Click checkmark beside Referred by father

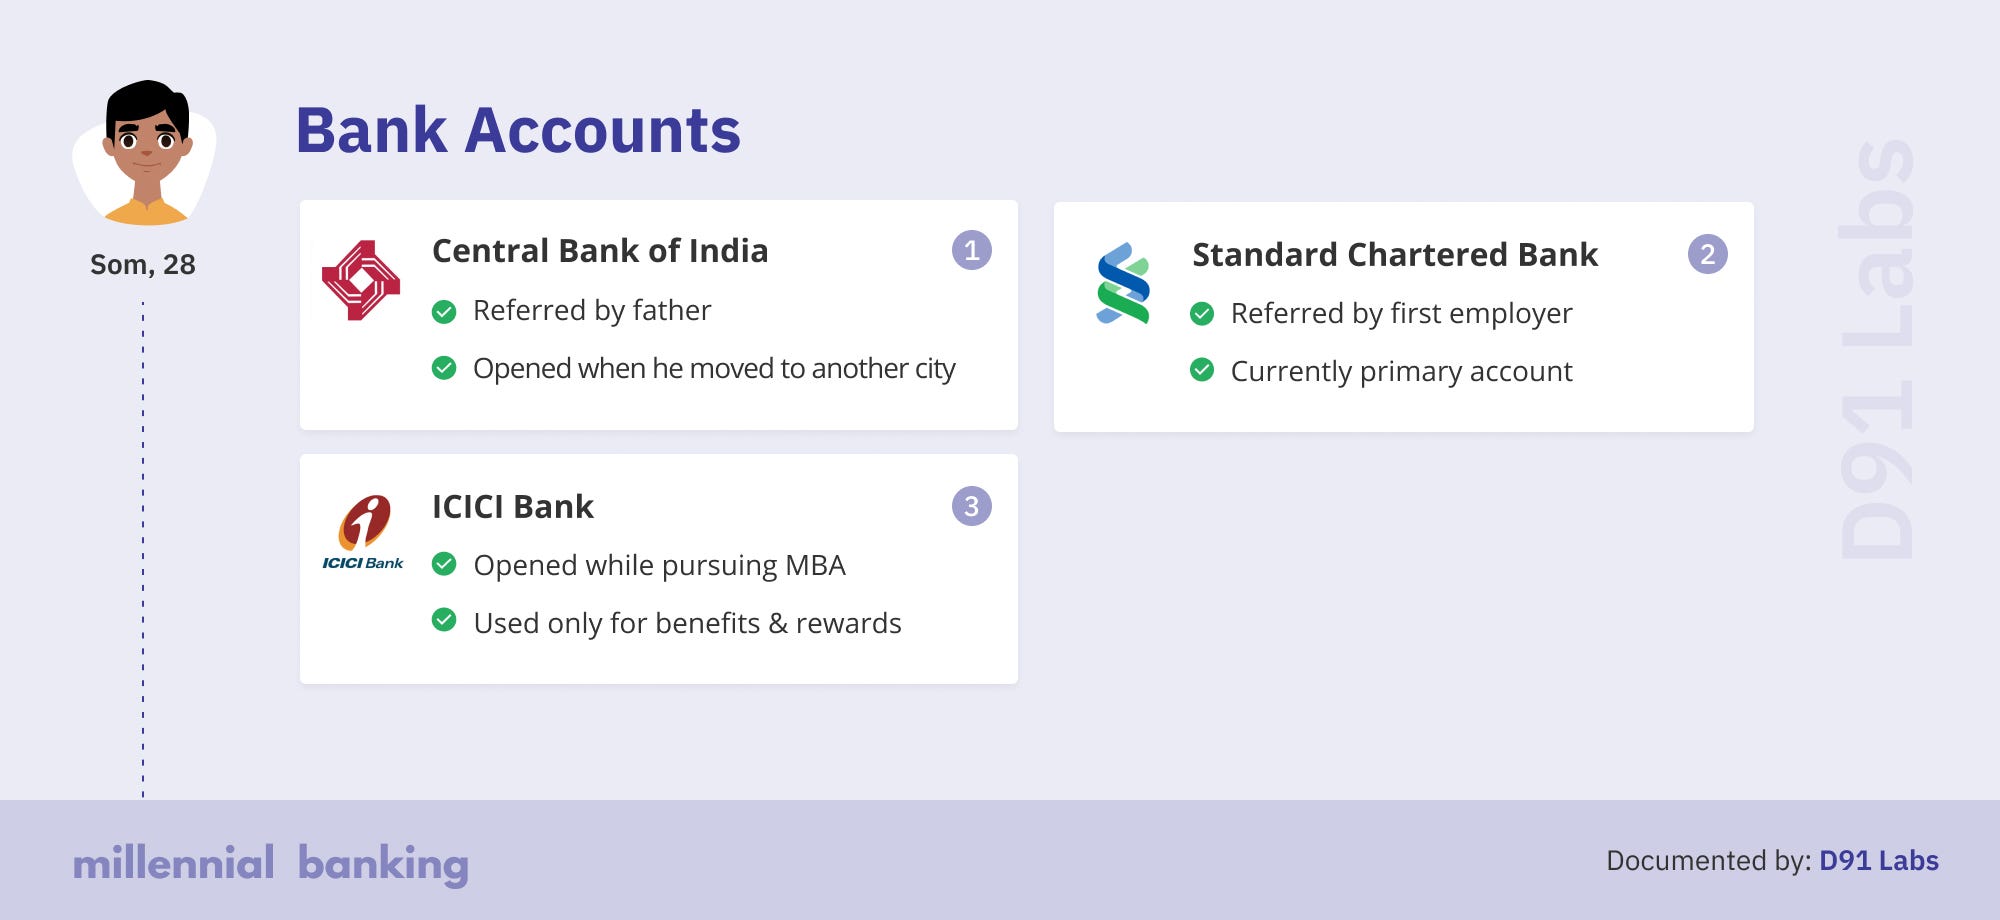(x=444, y=312)
